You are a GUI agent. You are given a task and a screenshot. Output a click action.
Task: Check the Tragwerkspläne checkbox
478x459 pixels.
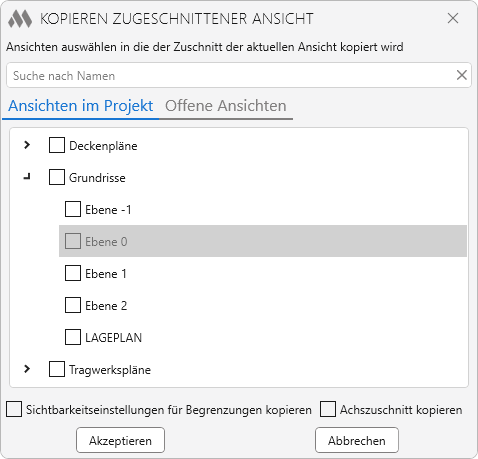coord(57,369)
